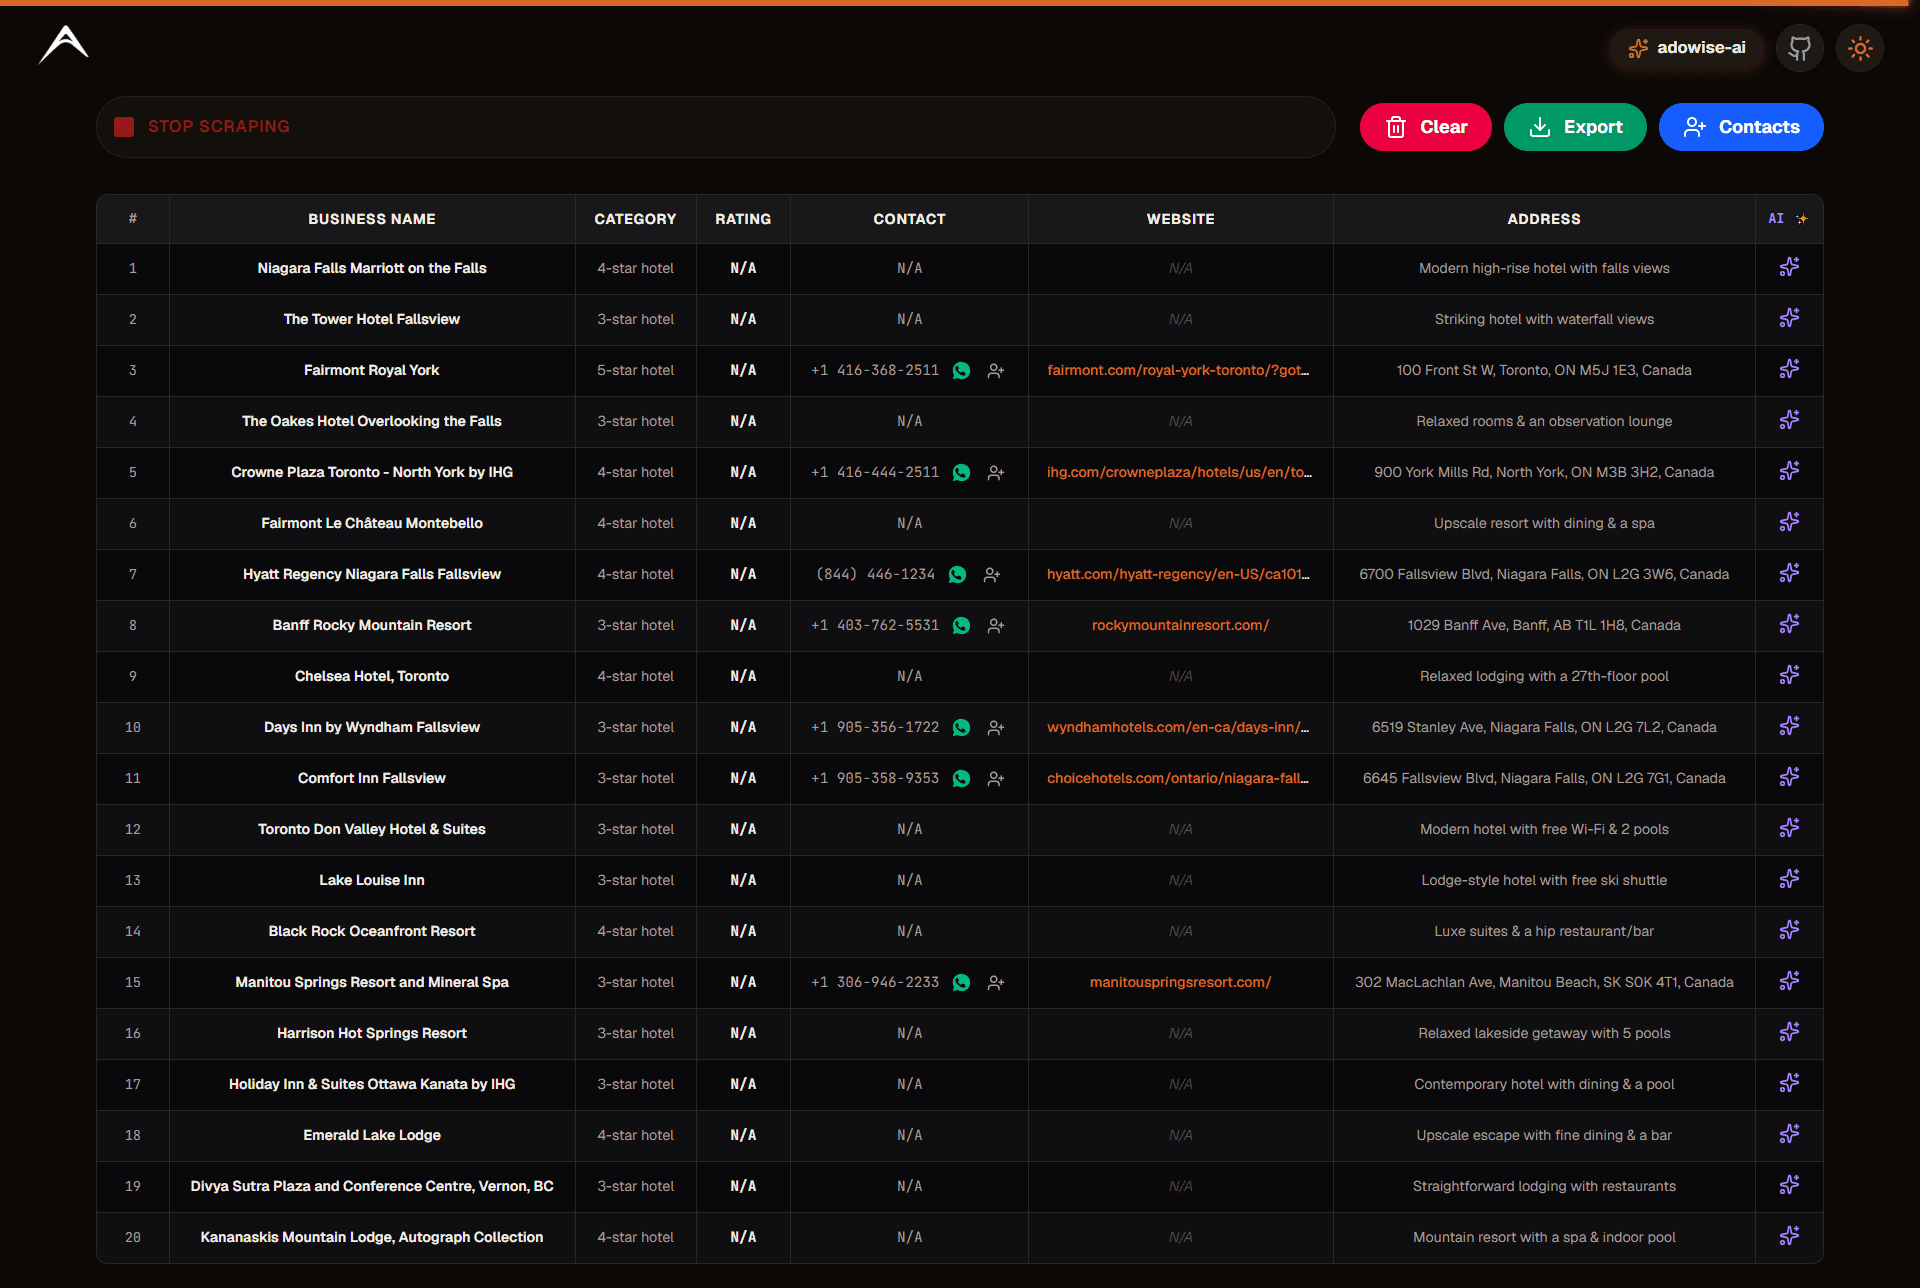This screenshot has width=1920, height=1288.
Task: Run AI analysis for Niagara Falls Marriott
Action: (x=1789, y=267)
